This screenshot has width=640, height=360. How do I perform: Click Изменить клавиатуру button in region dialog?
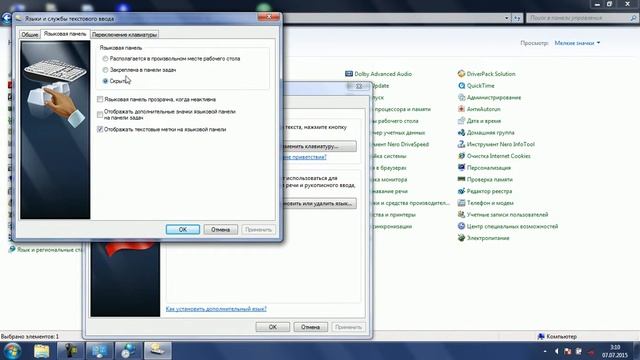coord(319,146)
